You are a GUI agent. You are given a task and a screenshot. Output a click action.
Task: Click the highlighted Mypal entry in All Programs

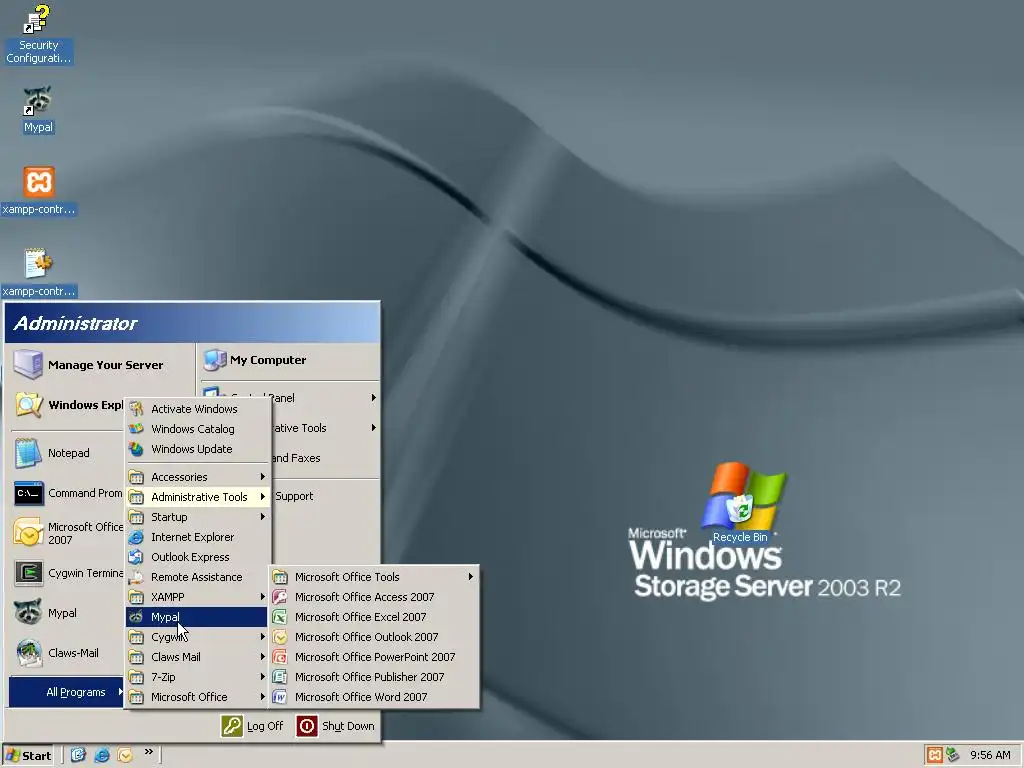pos(197,617)
